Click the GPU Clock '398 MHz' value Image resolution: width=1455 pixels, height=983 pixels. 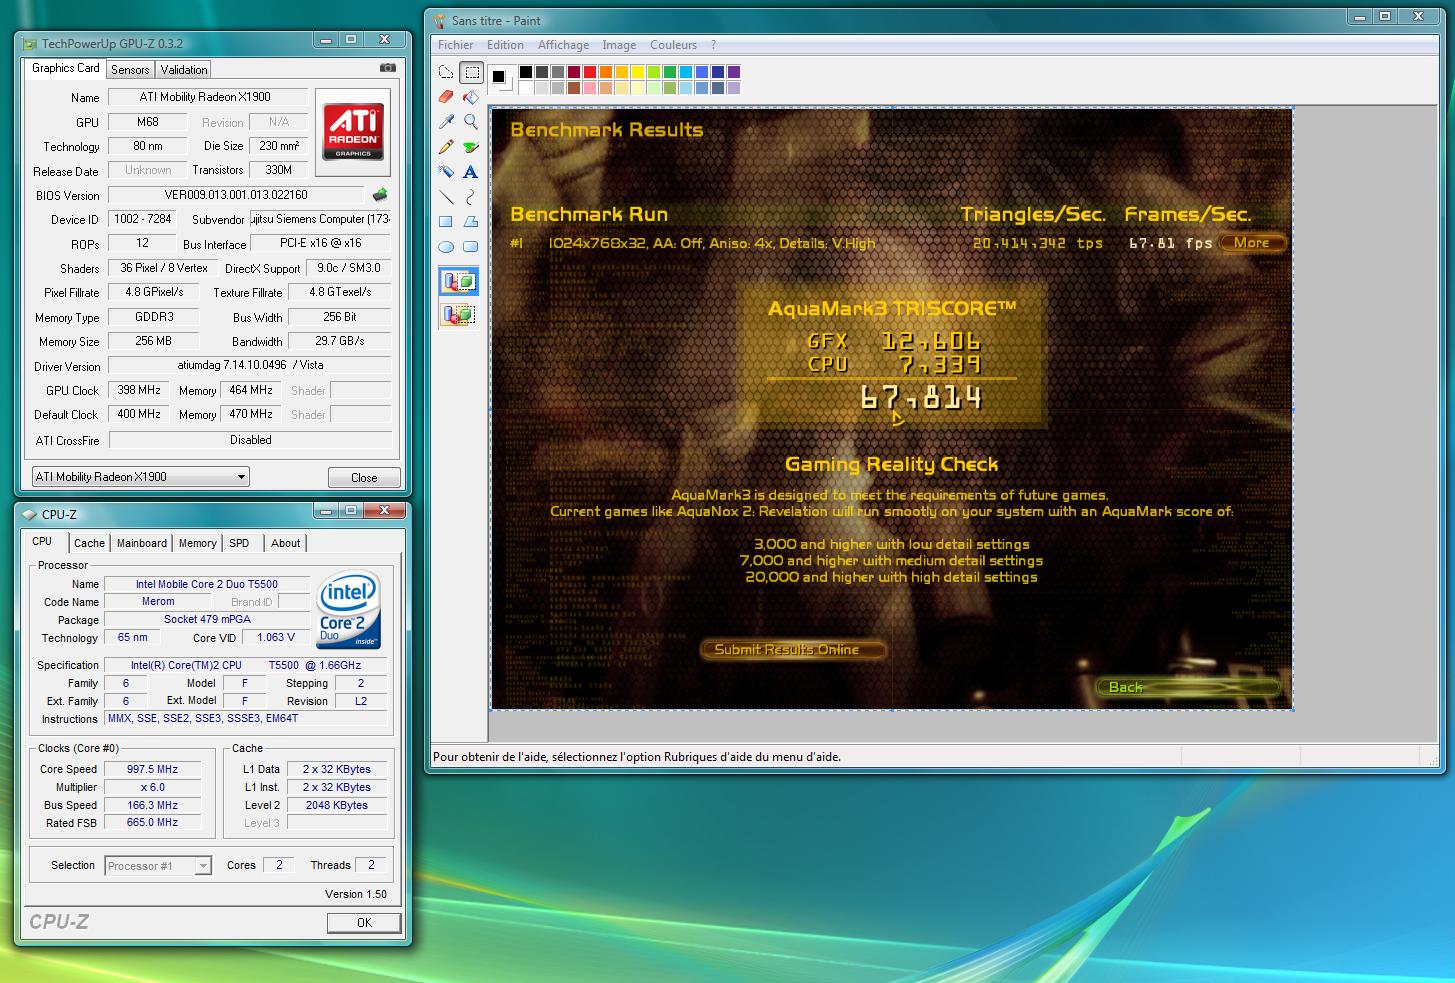[139, 390]
